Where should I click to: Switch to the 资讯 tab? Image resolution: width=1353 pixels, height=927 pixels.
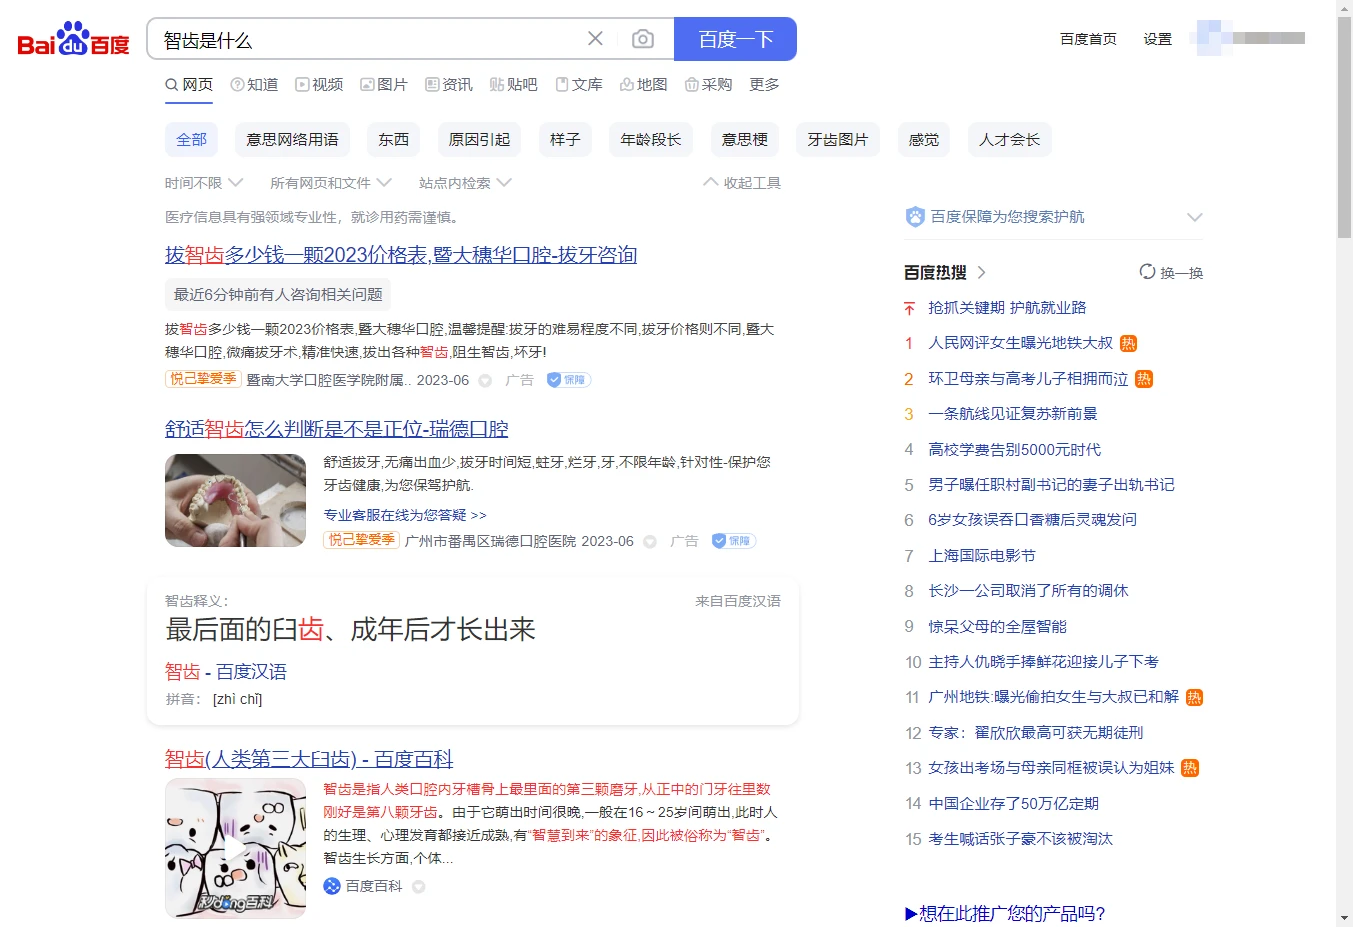point(449,85)
